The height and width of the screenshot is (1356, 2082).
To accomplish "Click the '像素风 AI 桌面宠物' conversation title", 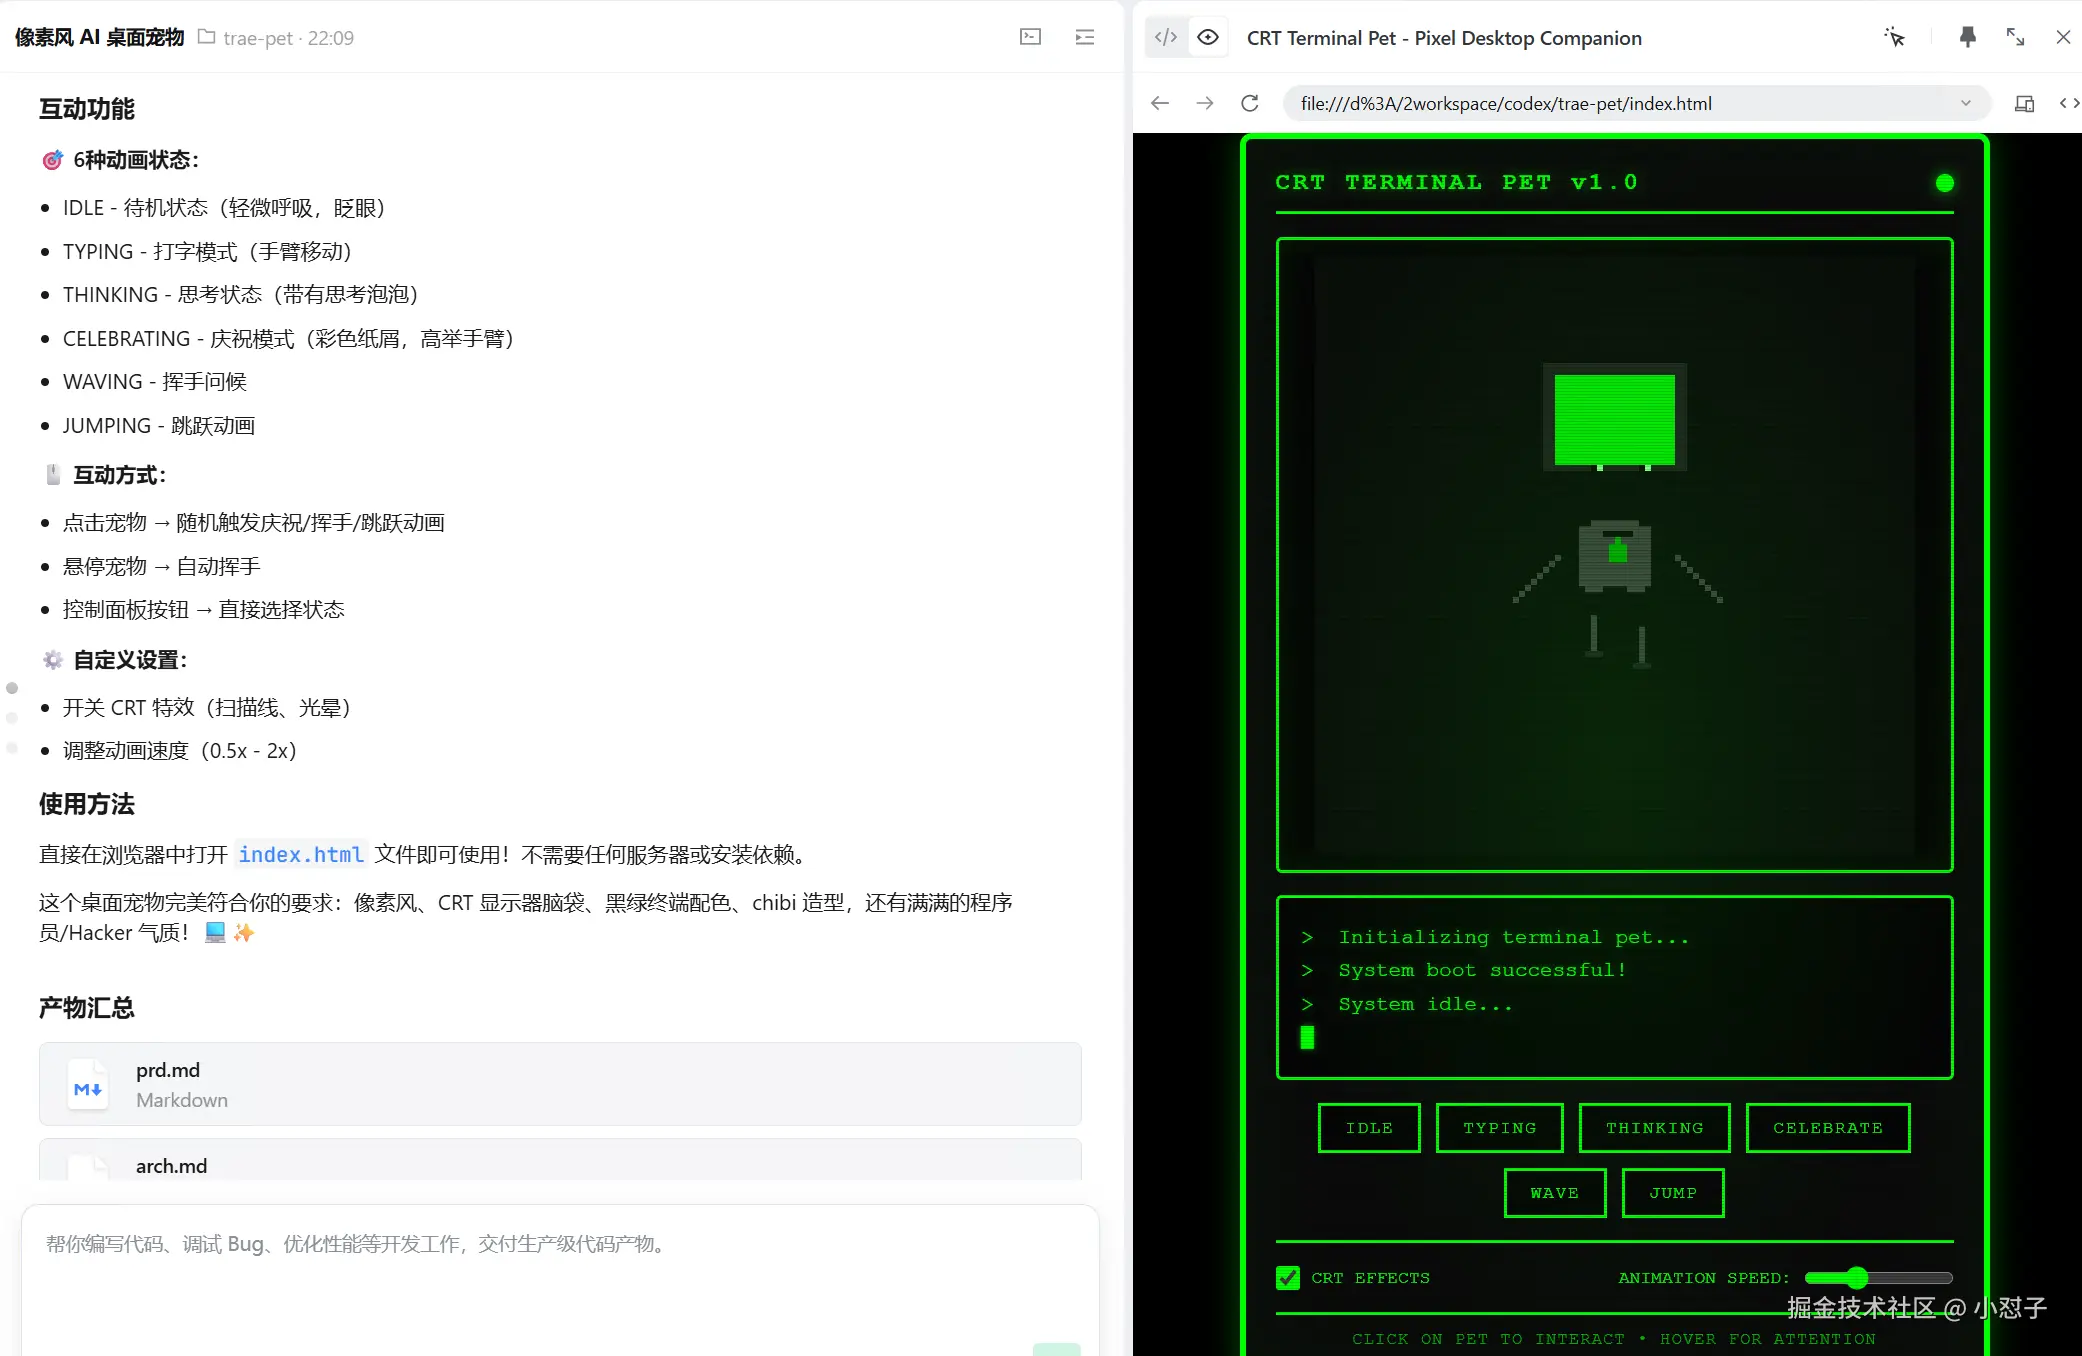I will coord(100,37).
